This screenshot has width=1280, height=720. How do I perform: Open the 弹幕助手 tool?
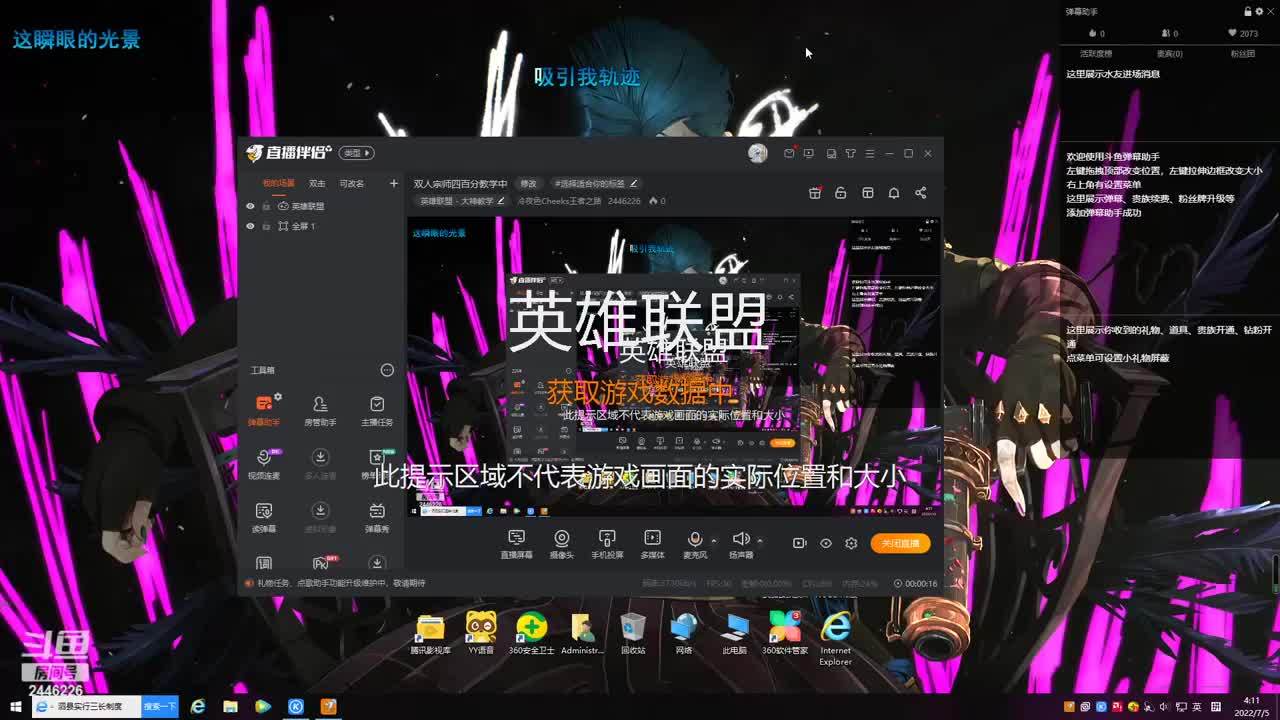(x=264, y=408)
